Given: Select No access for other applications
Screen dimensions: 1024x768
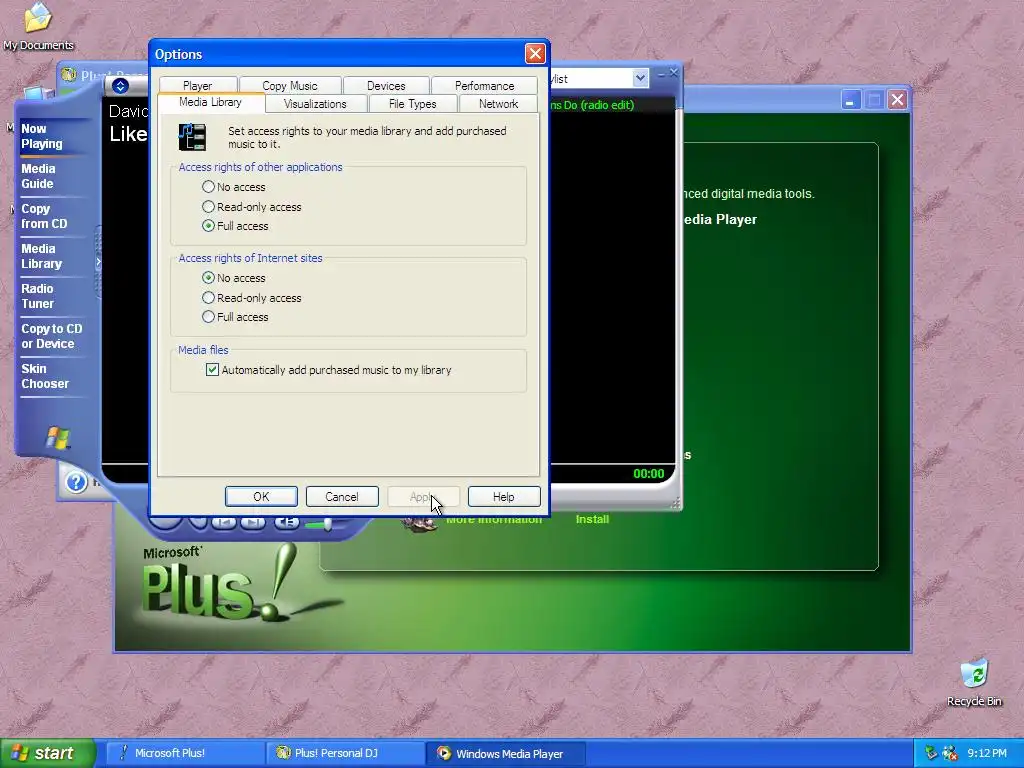Looking at the screenshot, I should pos(234,187).
